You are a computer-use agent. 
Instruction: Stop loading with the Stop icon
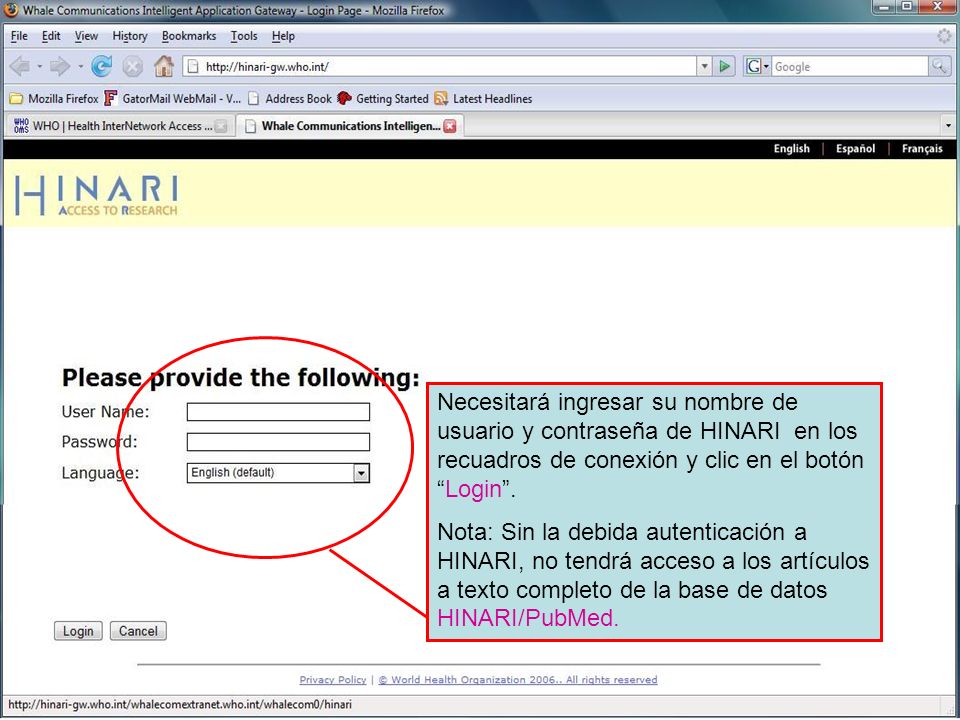pyautogui.click(x=132, y=67)
